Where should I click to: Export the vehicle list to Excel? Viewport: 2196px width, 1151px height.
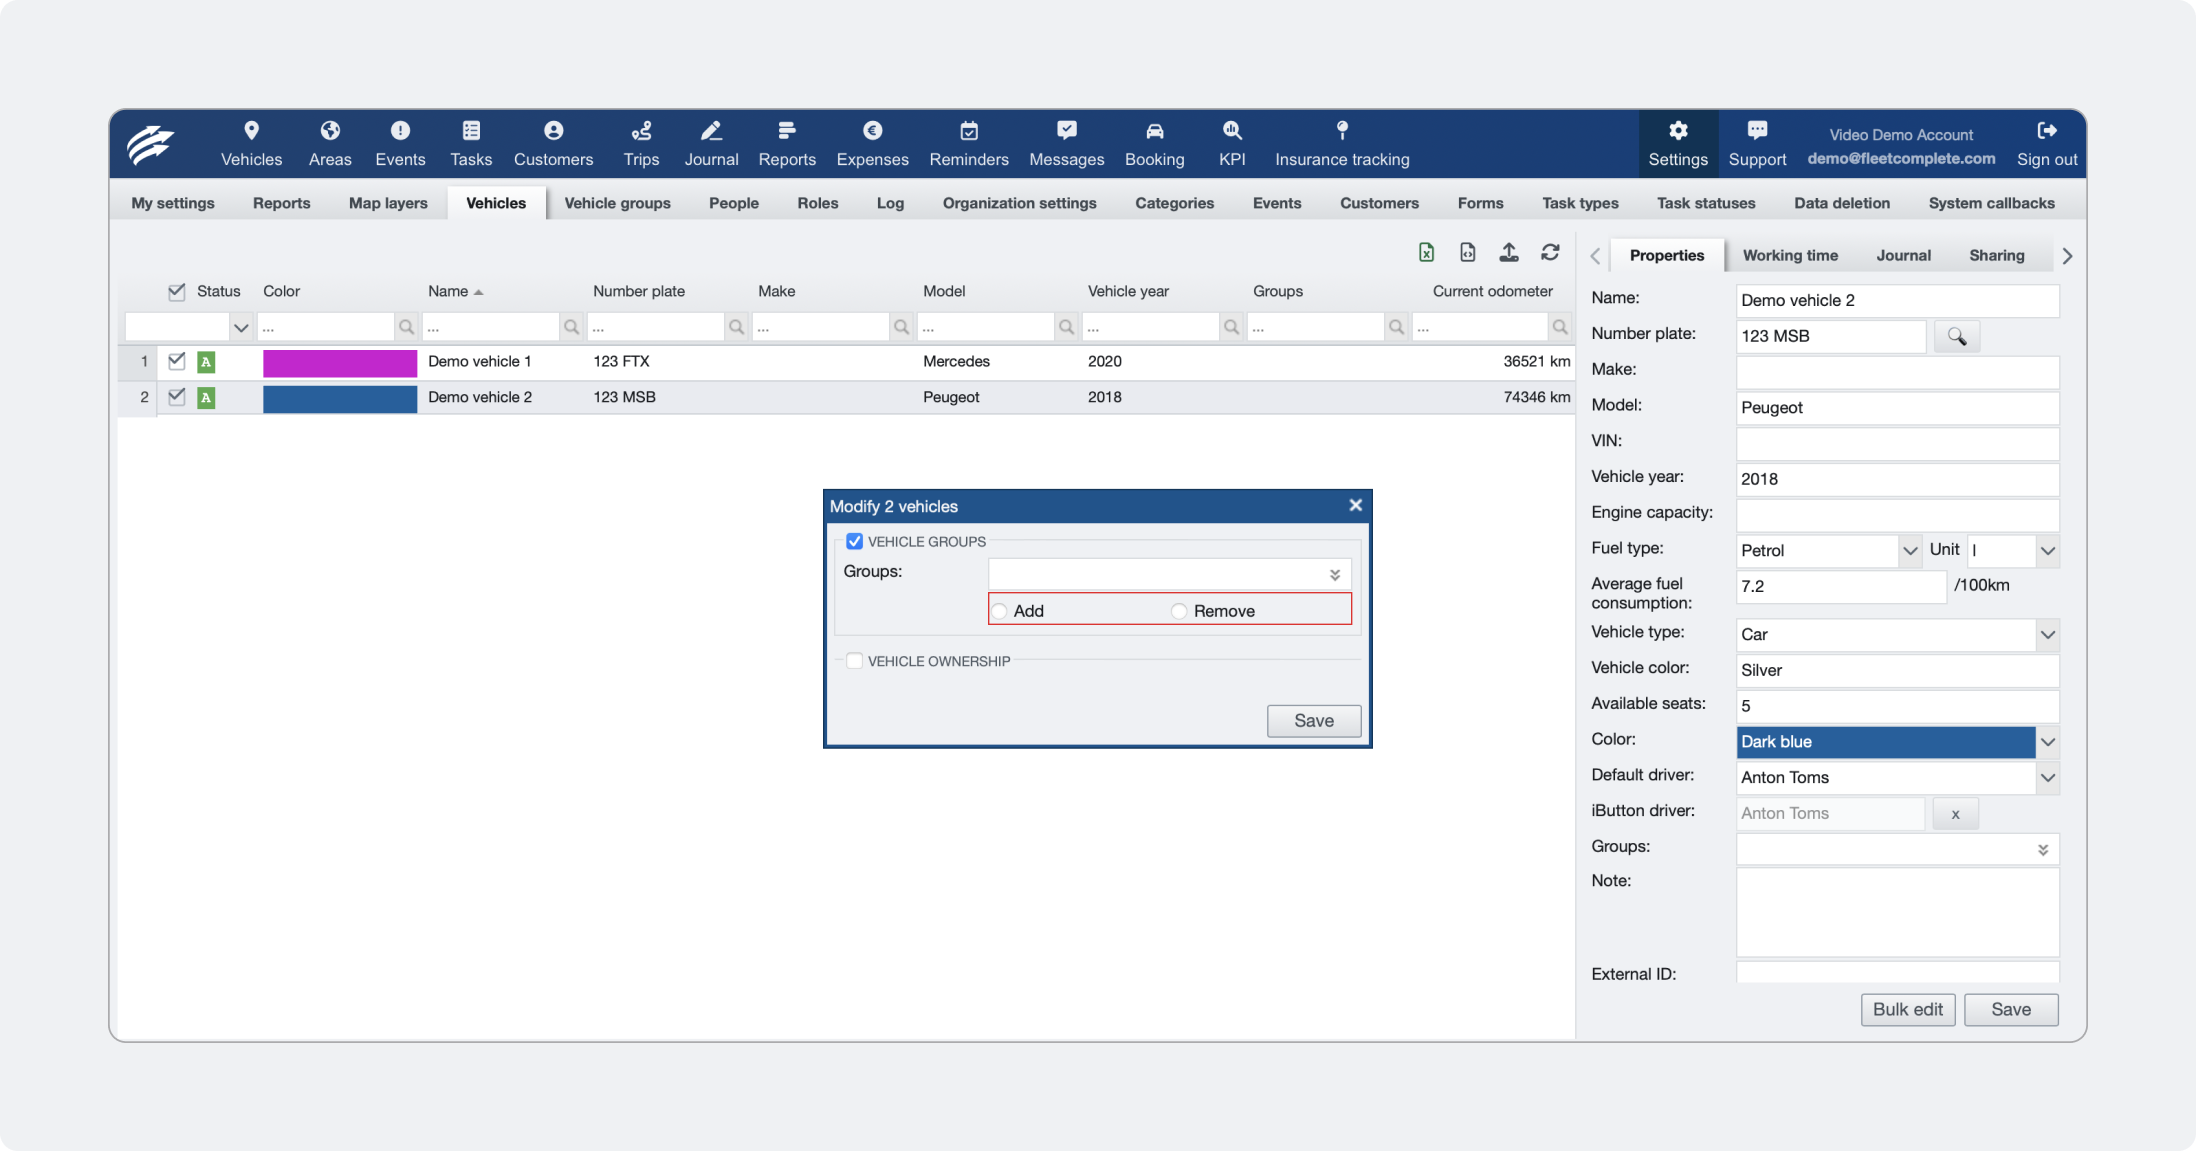1426,253
